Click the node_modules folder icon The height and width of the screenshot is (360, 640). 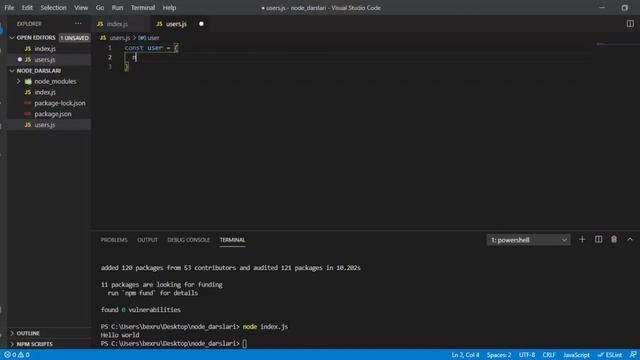tap(28, 81)
